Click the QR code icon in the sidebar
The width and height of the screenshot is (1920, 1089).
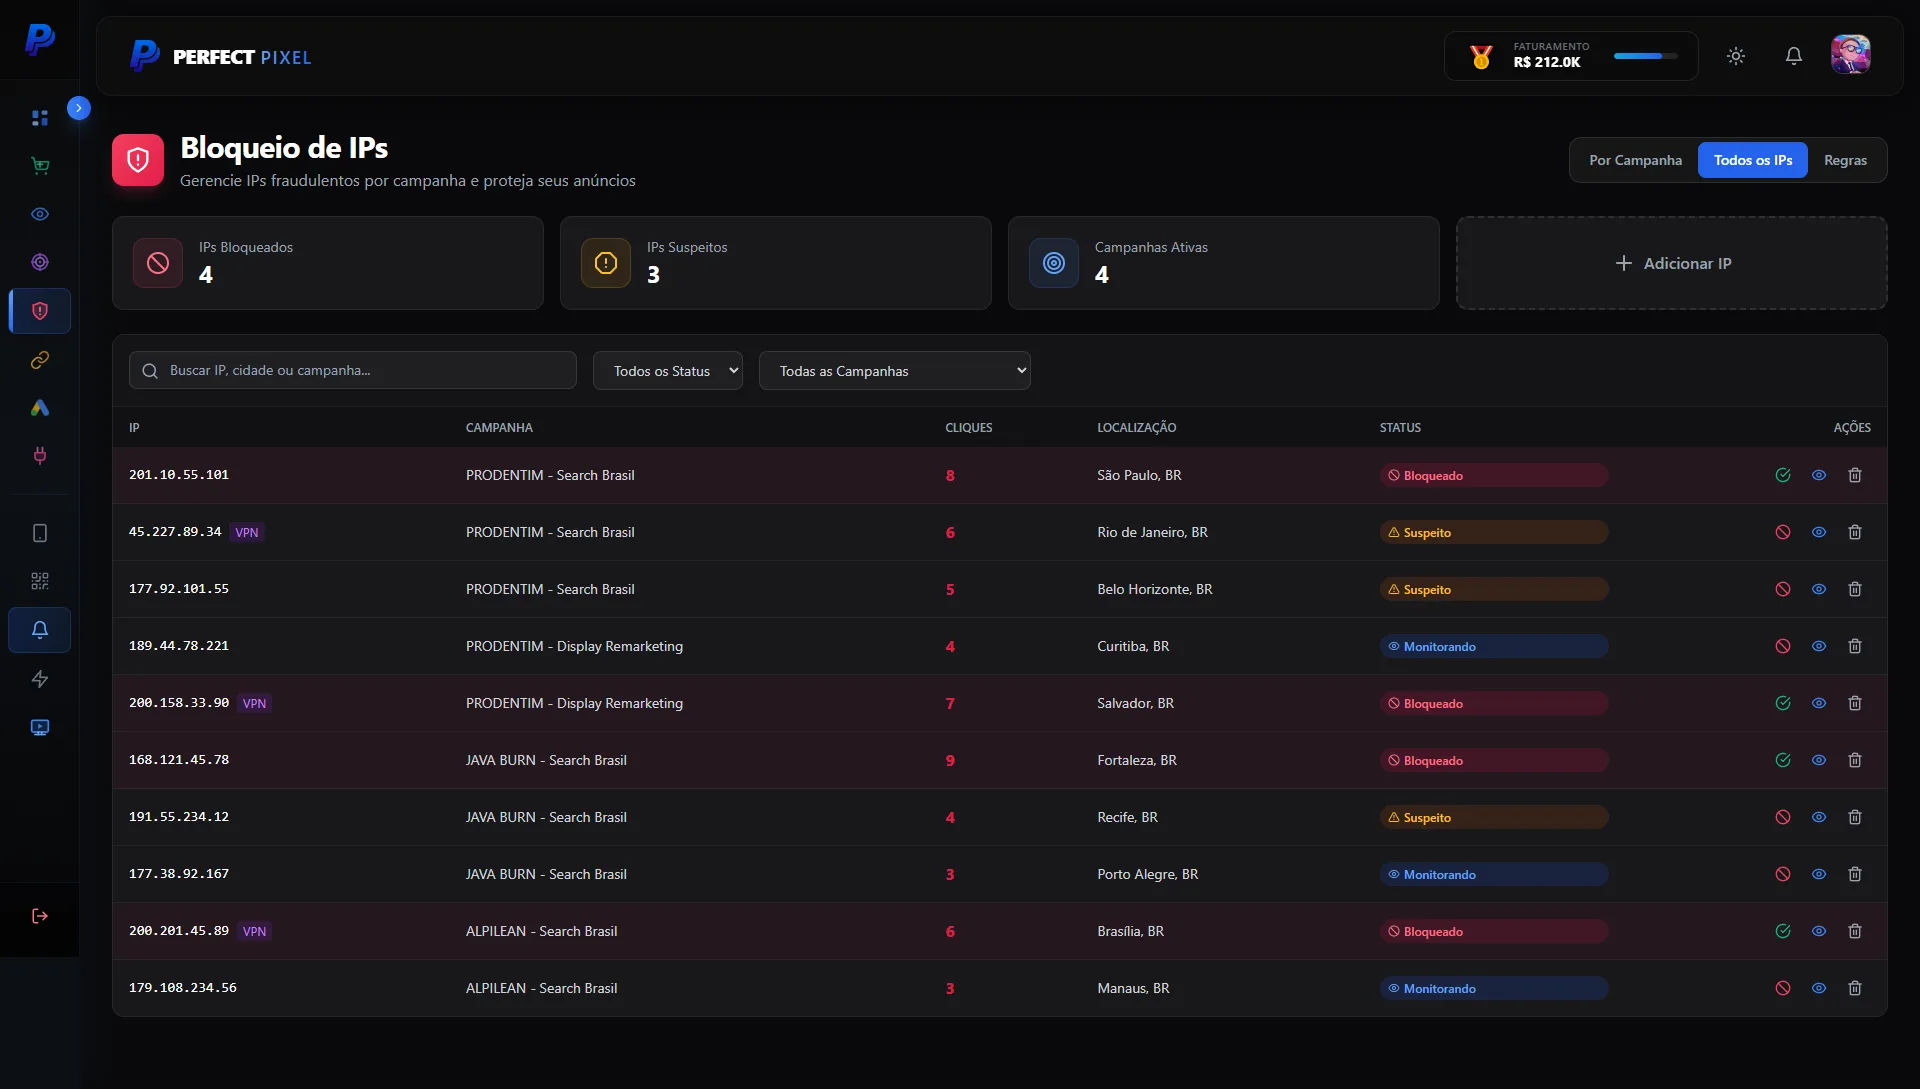(x=40, y=581)
